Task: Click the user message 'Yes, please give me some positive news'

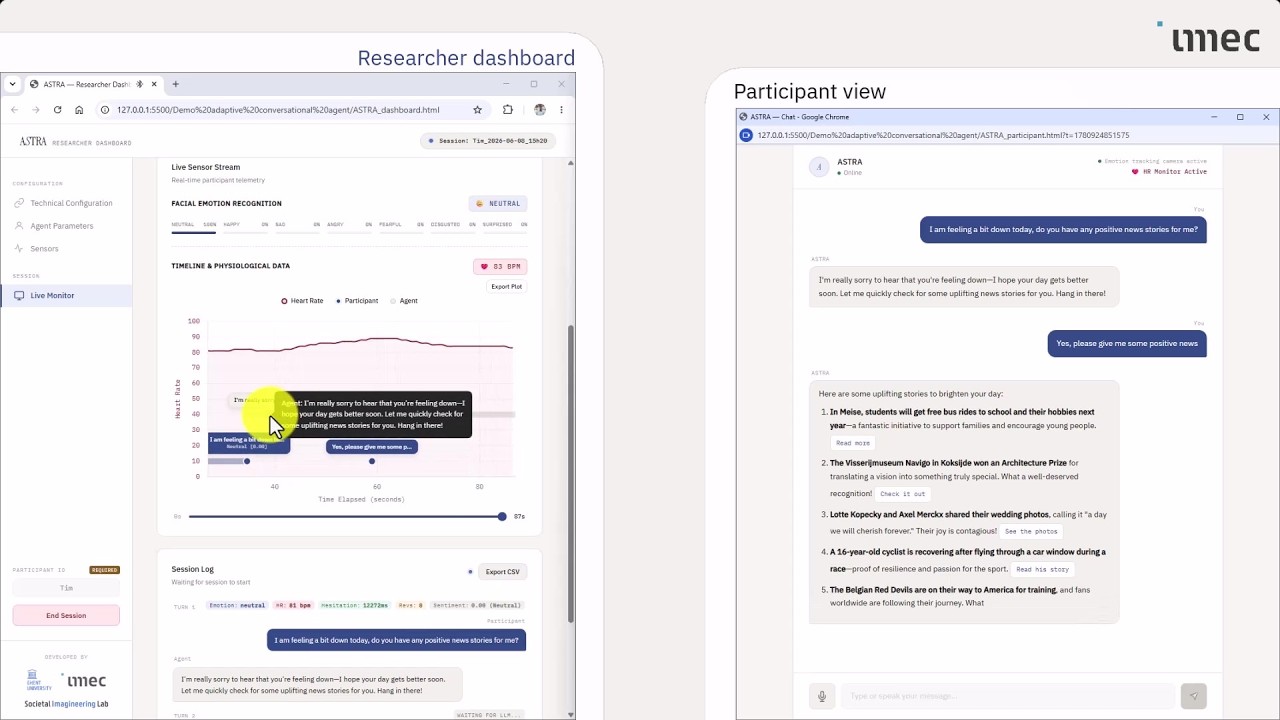Action: [1127, 343]
